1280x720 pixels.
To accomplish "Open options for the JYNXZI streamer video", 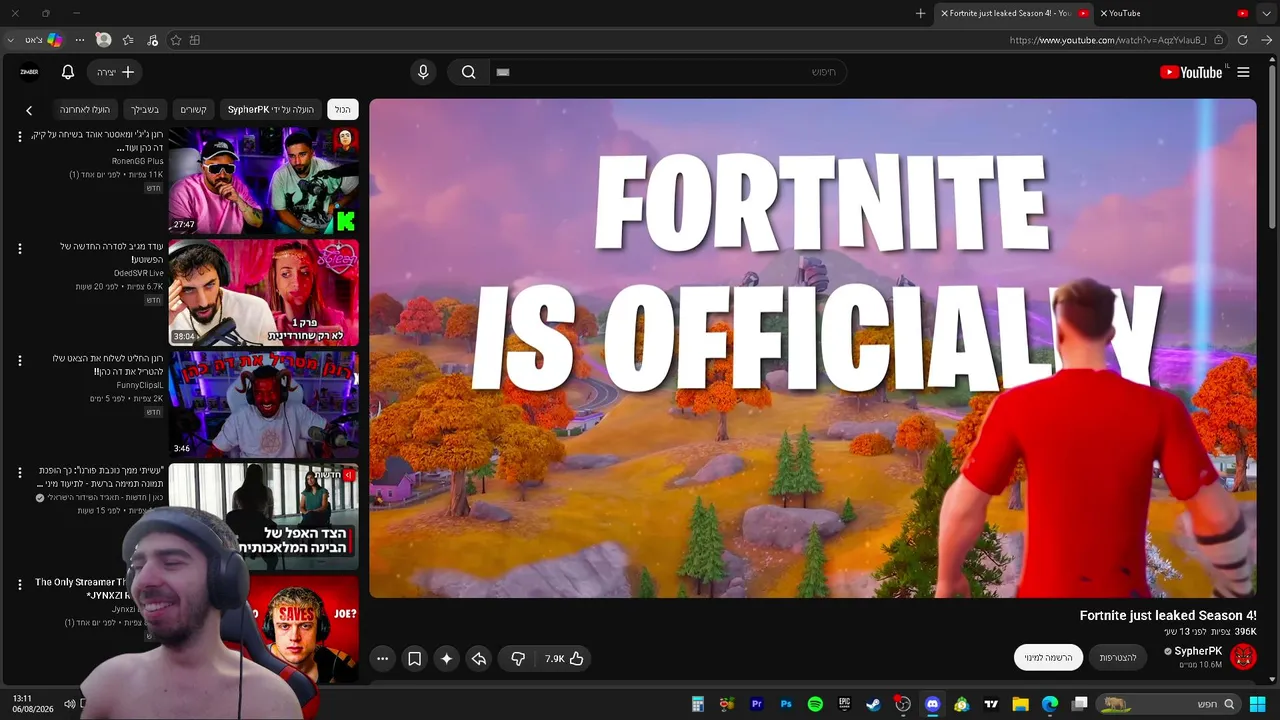I will tap(19, 584).
